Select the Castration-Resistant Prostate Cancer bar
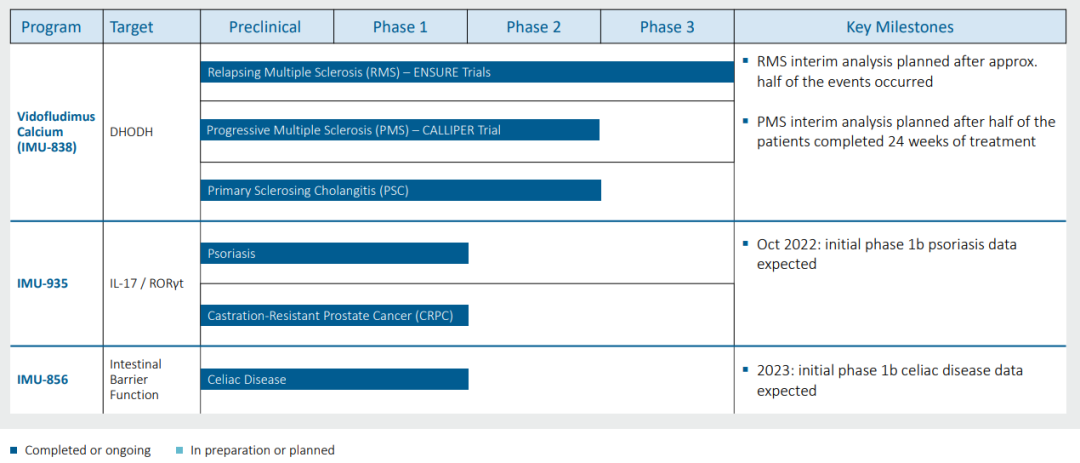This screenshot has height=463, width=1080. click(334, 316)
